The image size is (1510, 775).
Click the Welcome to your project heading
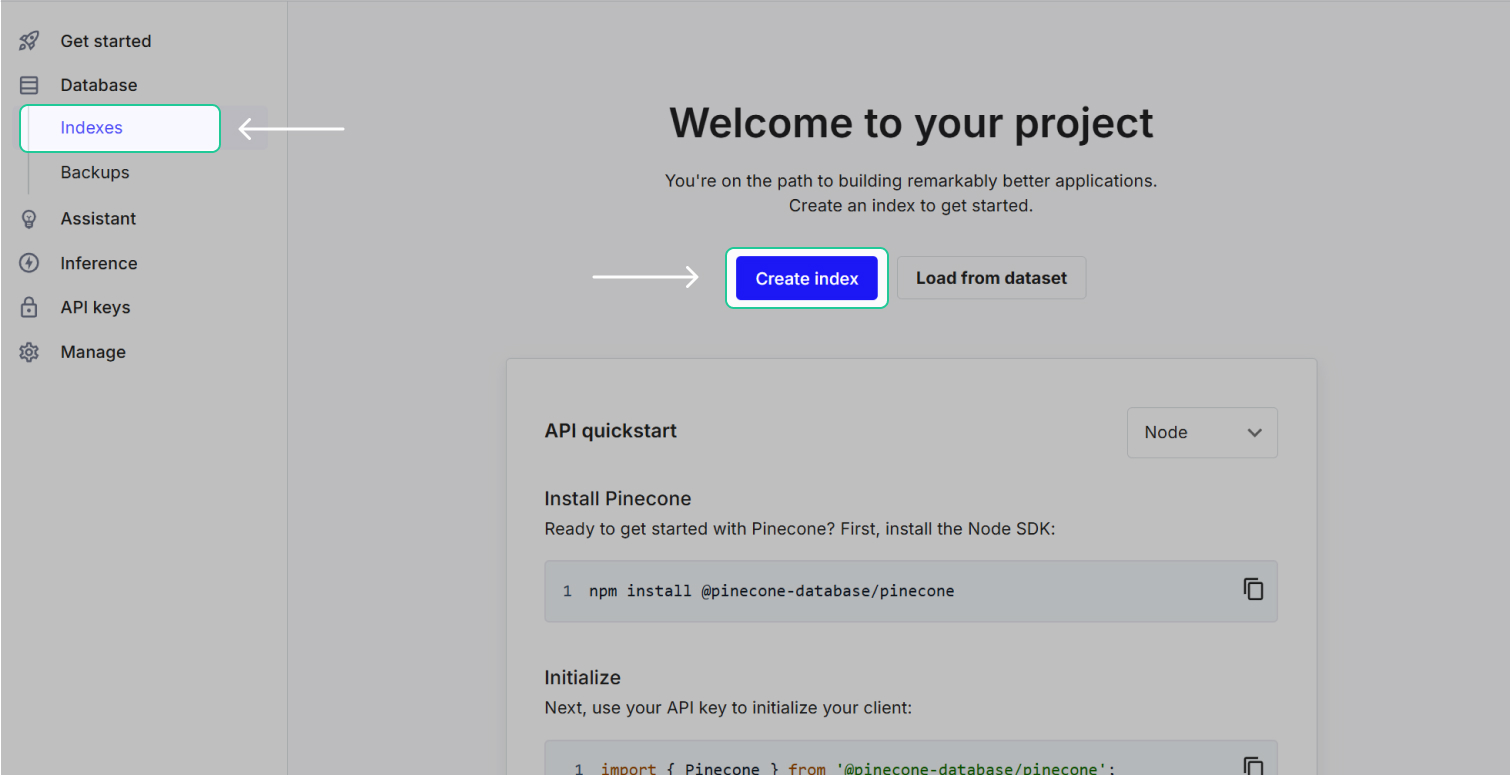click(911, 123)
